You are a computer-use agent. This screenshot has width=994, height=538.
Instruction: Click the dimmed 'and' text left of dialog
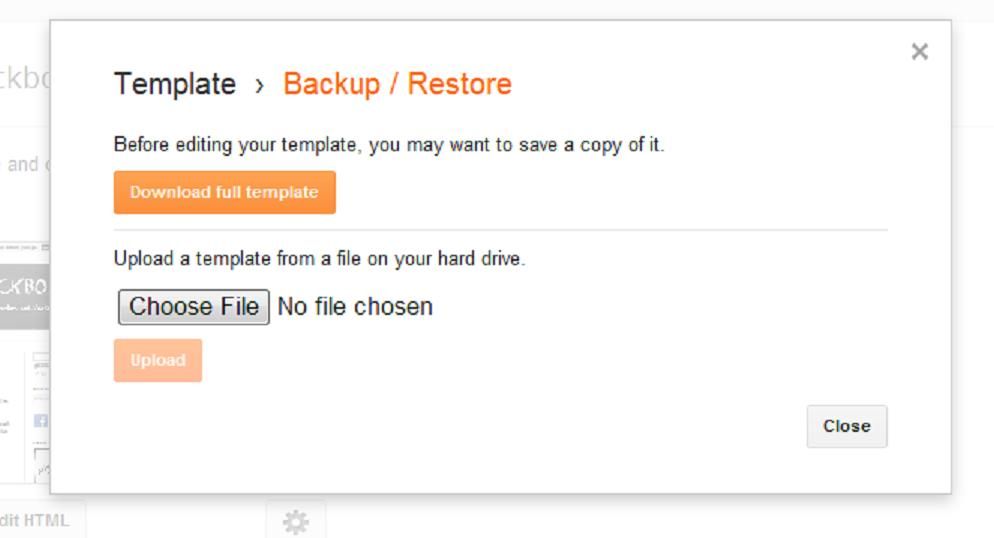pos(23,164)
